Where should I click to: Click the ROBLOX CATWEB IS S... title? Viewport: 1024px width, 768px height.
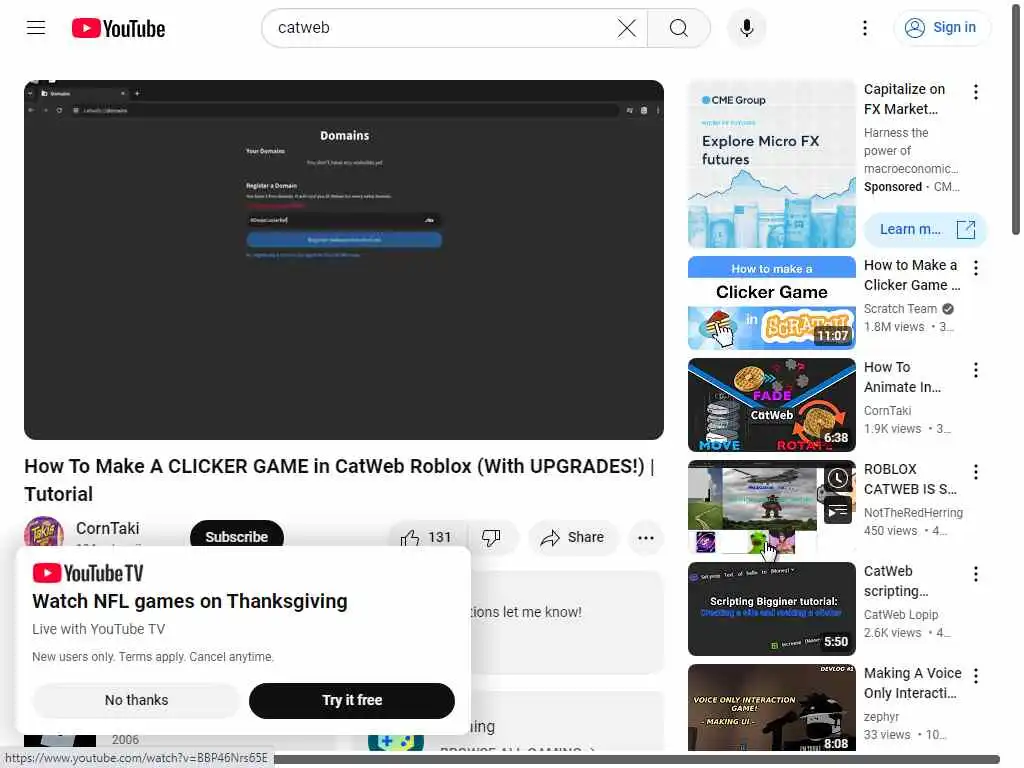tap(910, 479)
